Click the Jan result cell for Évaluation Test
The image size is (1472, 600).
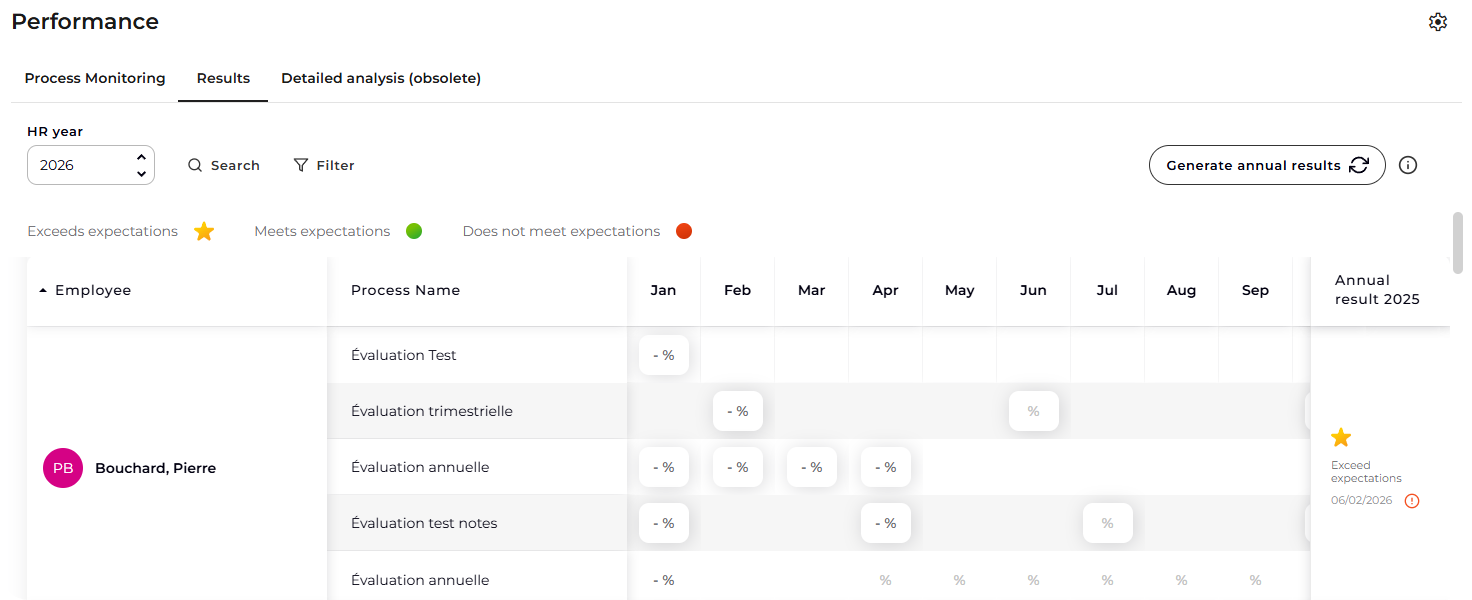point(664,355)
